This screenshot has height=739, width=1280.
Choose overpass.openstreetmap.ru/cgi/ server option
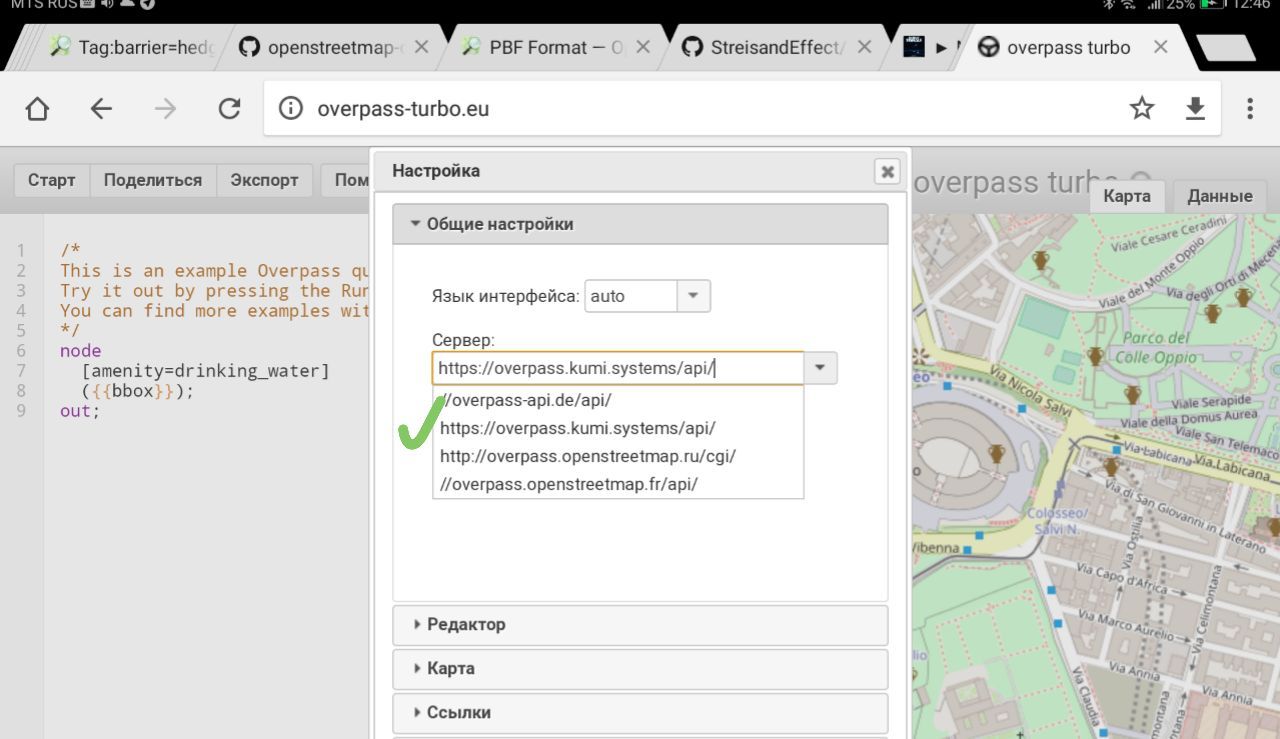pos(618,456)
